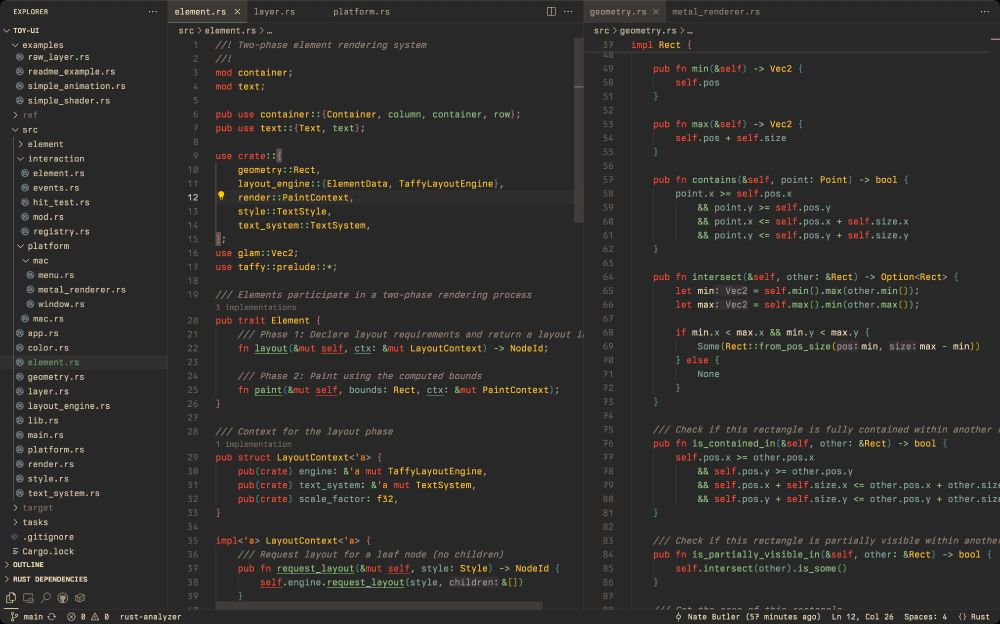Open more actions for the right editor group
This screenshot has height=624, width=1000.
[x=985, y=11]
